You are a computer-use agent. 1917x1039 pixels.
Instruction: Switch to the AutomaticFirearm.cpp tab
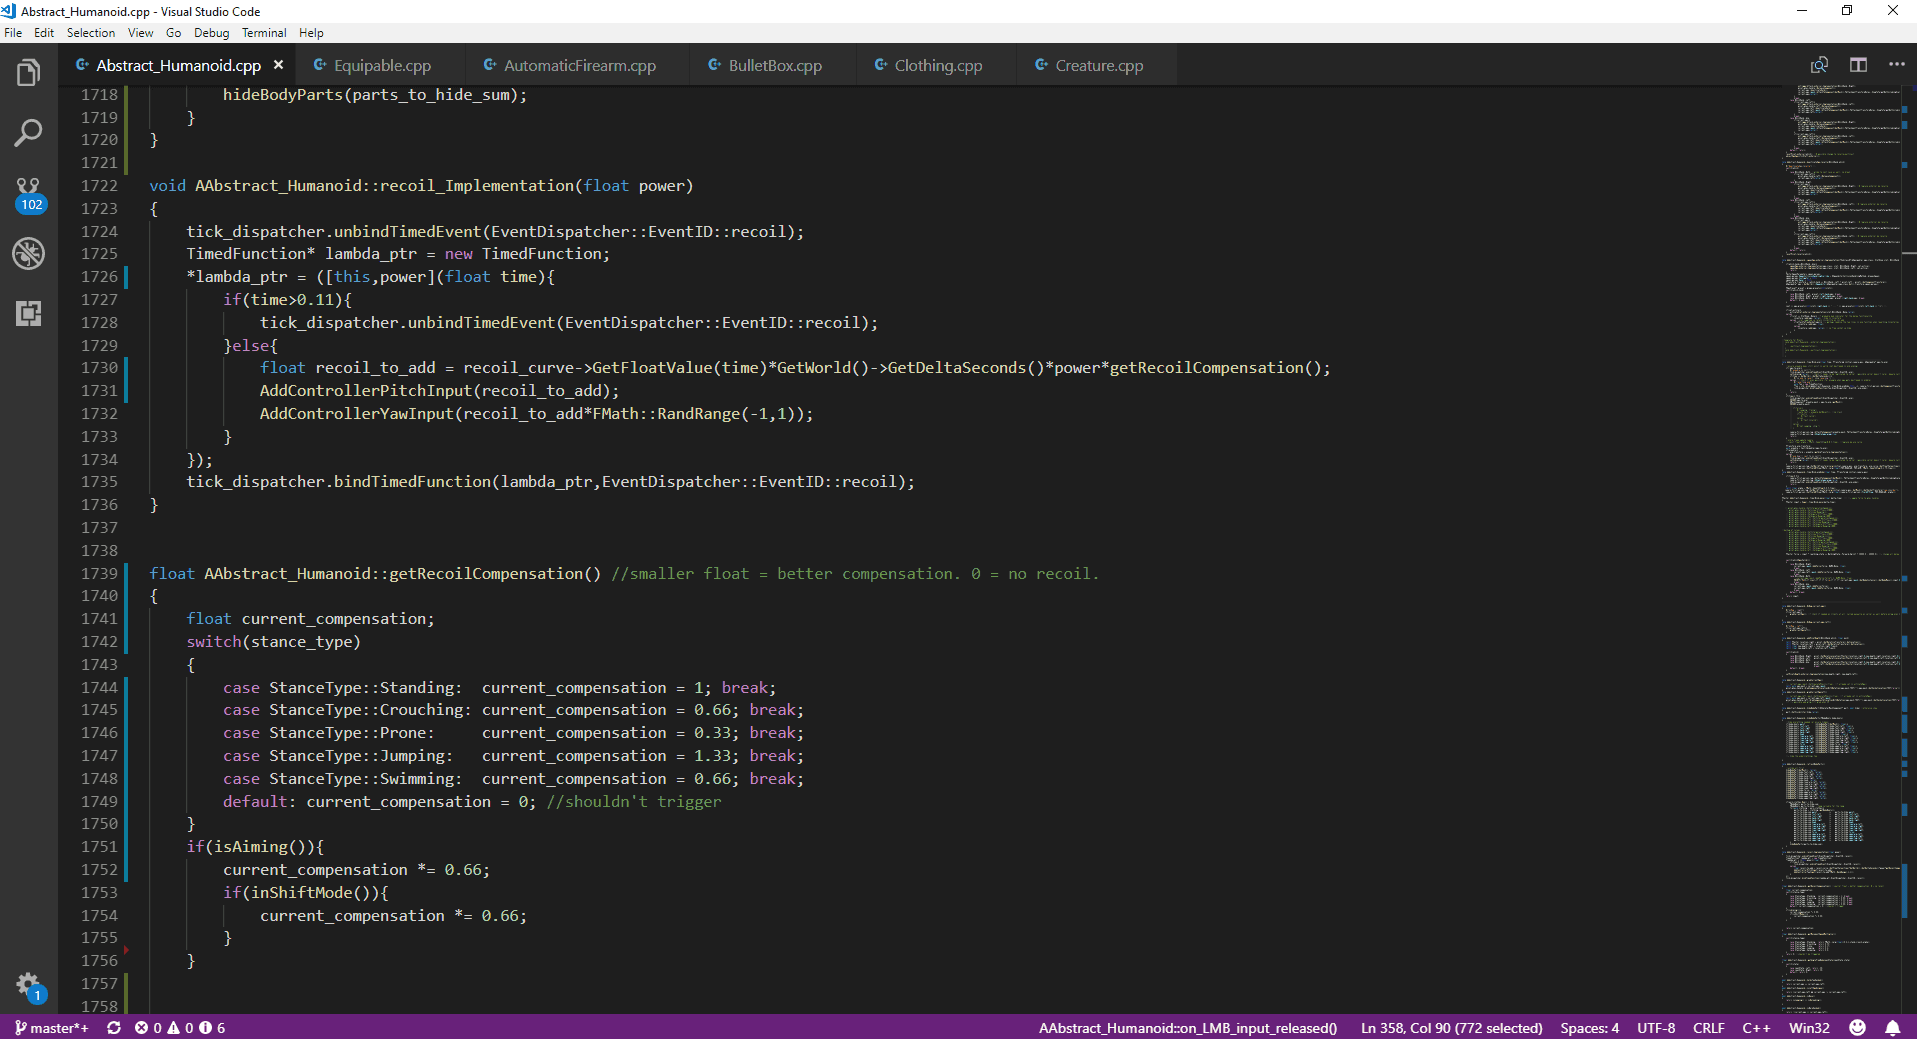tap(579, 65)
